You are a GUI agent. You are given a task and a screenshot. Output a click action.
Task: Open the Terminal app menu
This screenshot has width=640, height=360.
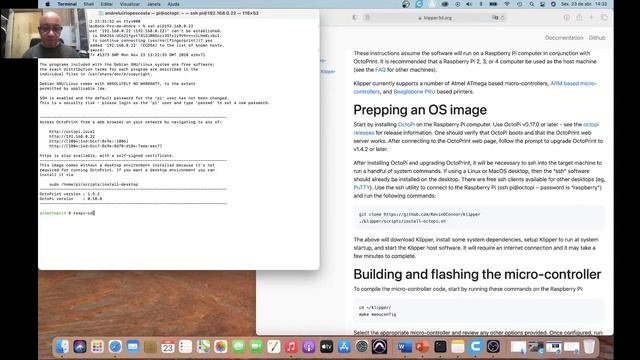pos(67,4)
